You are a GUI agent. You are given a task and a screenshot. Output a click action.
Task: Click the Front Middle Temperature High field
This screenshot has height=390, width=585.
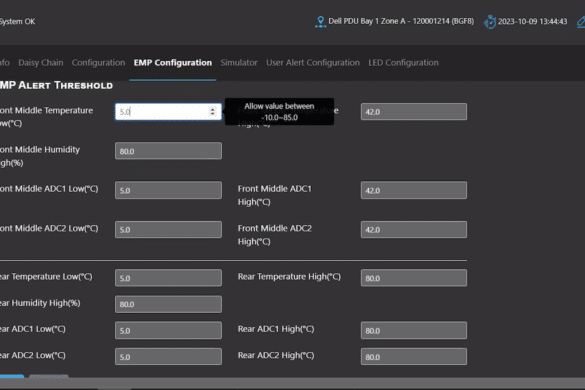coord(414,112)
